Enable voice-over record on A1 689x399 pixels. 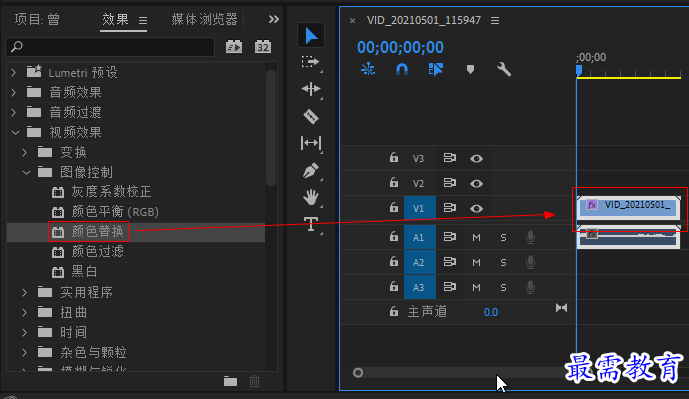tap(530, 237)
